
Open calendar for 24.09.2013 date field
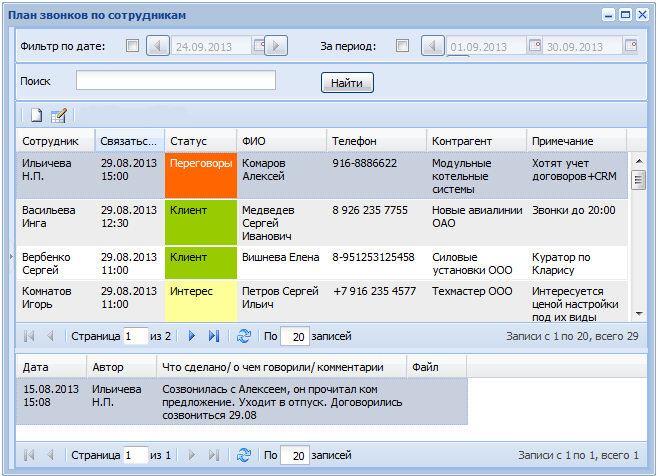258,46
